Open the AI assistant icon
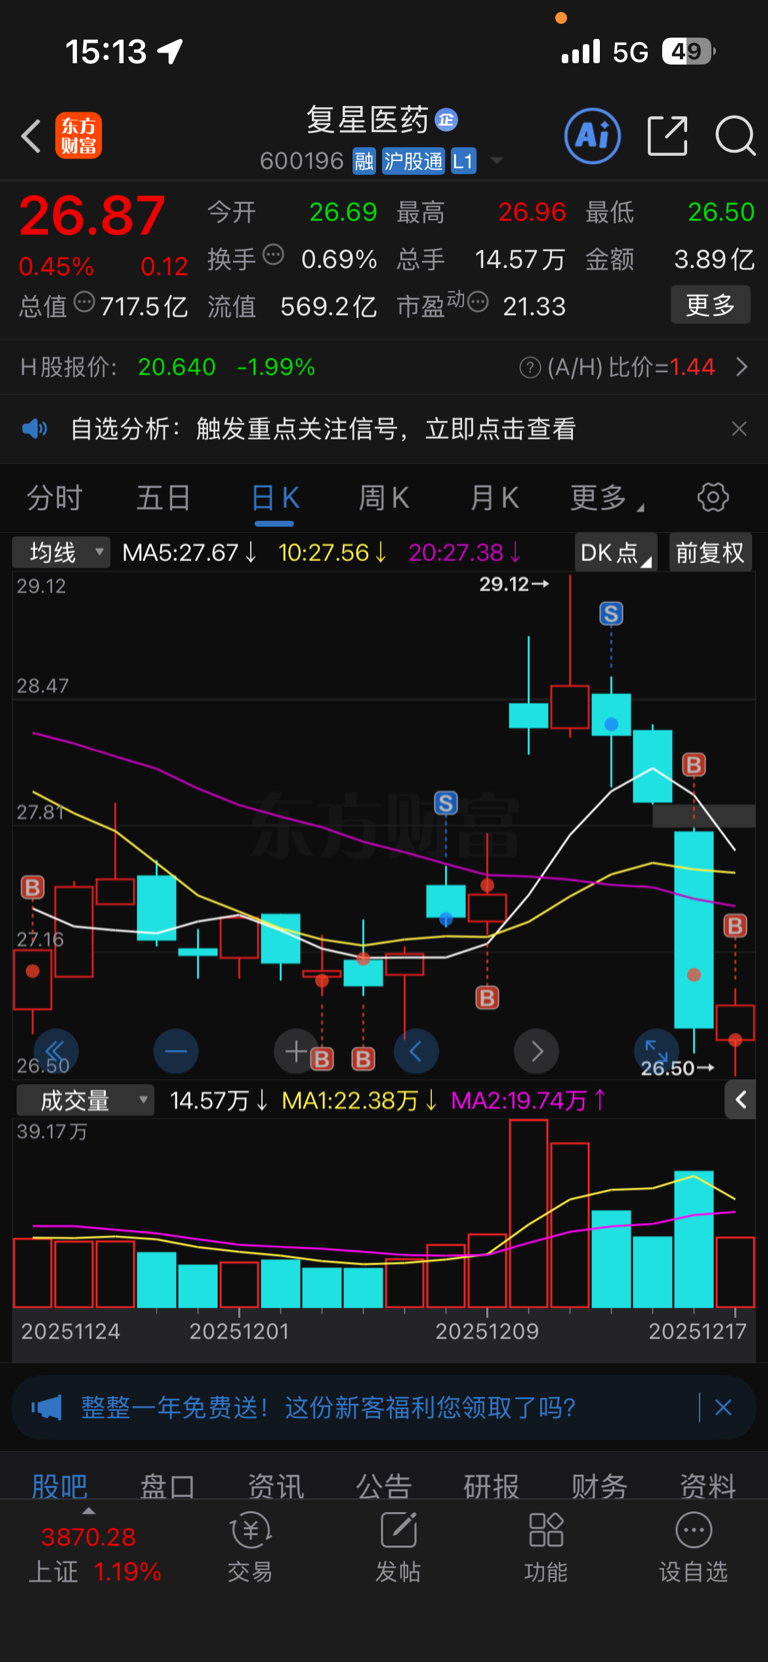Viewport: 768px width, 1663px height. point(593,136)
